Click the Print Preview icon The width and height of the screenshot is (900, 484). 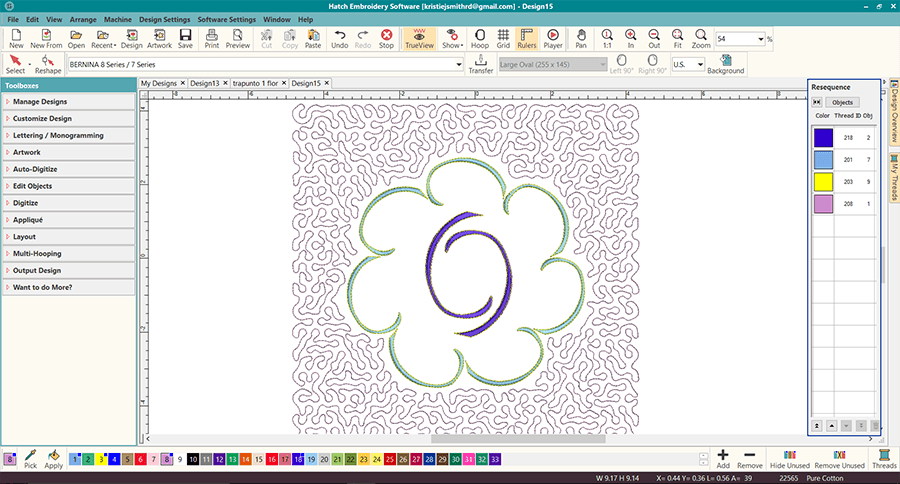click(x=237, y=39)
